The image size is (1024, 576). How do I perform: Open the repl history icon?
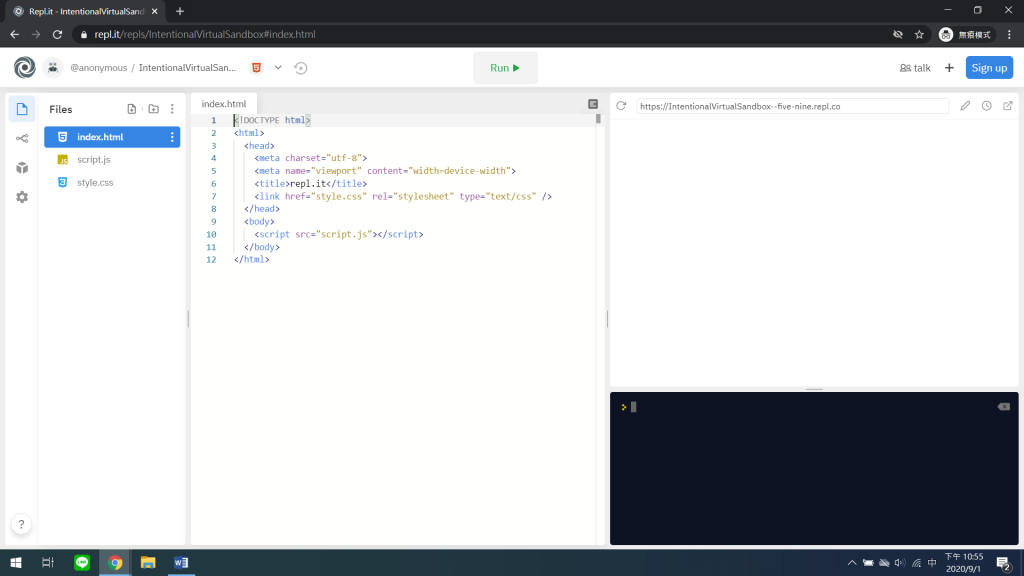pyautogui.click(x=300, y=68)
